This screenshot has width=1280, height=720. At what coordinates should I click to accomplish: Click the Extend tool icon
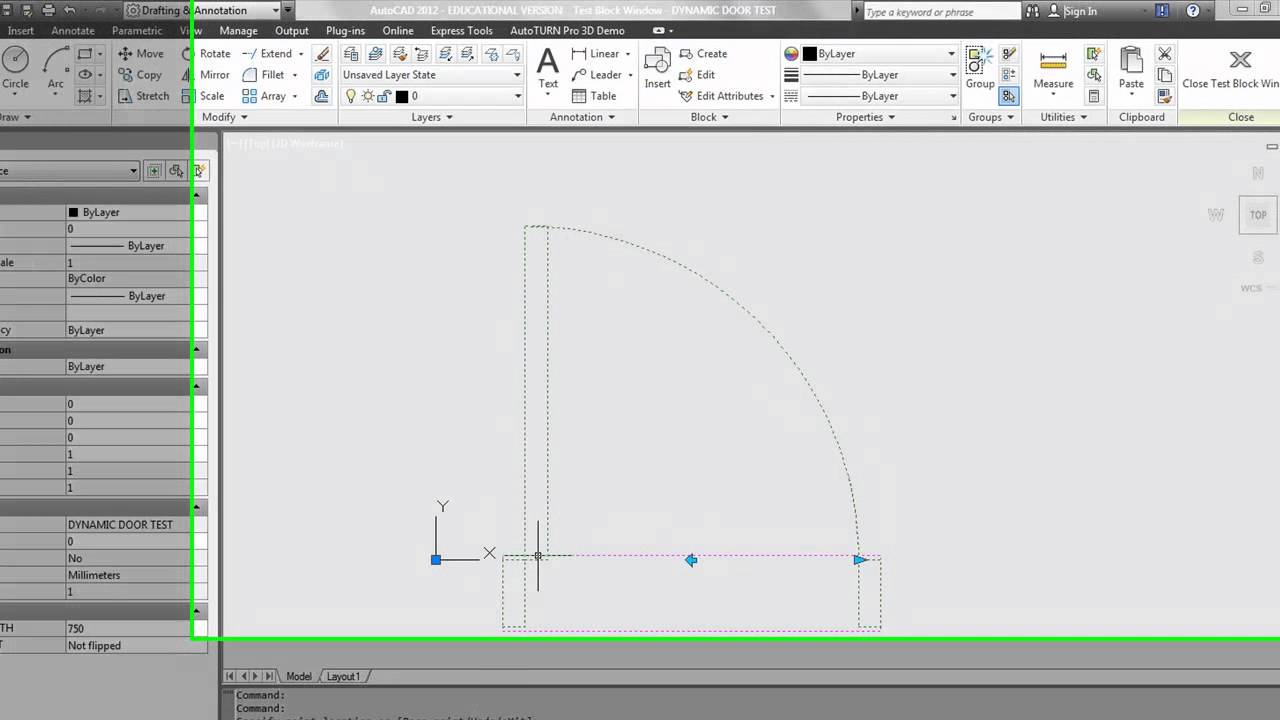(x=250, y=54)
